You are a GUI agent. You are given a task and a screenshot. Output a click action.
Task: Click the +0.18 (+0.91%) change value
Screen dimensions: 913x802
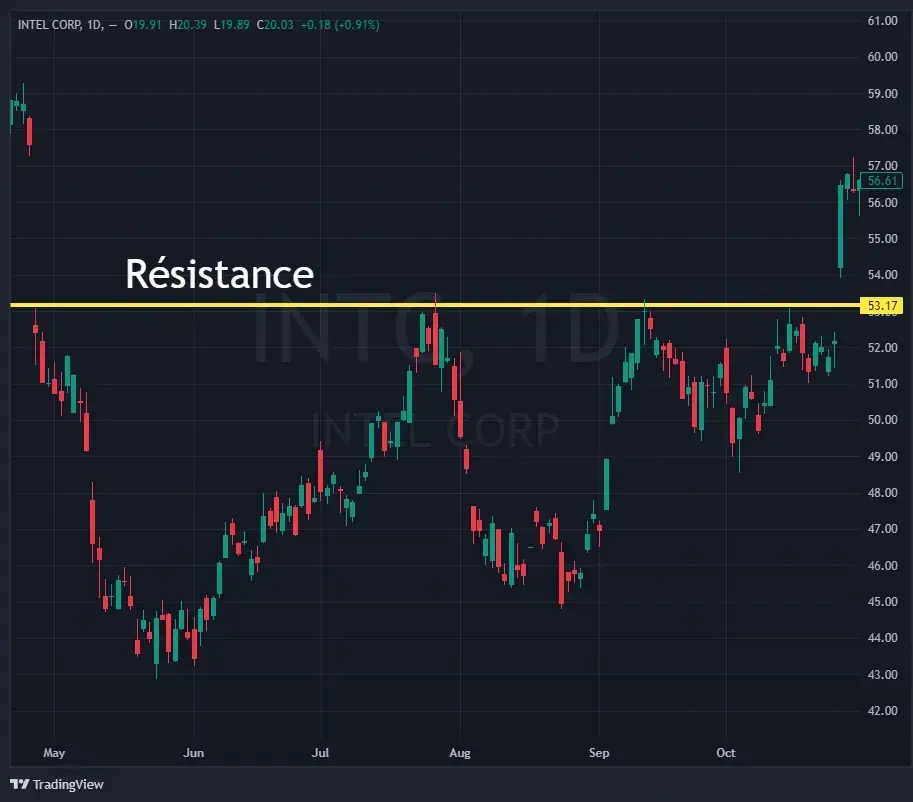(340, 25)
